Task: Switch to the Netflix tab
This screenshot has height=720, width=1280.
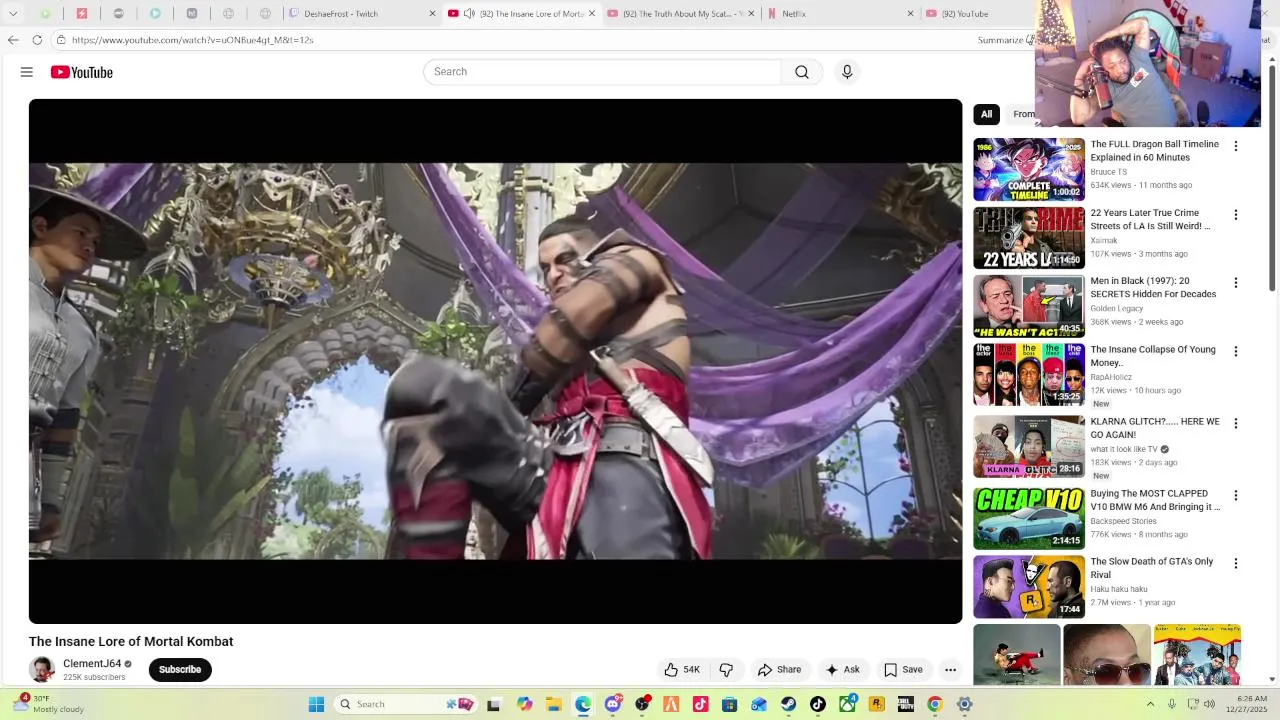Action: pyautogui.click(x=840, y=14)
